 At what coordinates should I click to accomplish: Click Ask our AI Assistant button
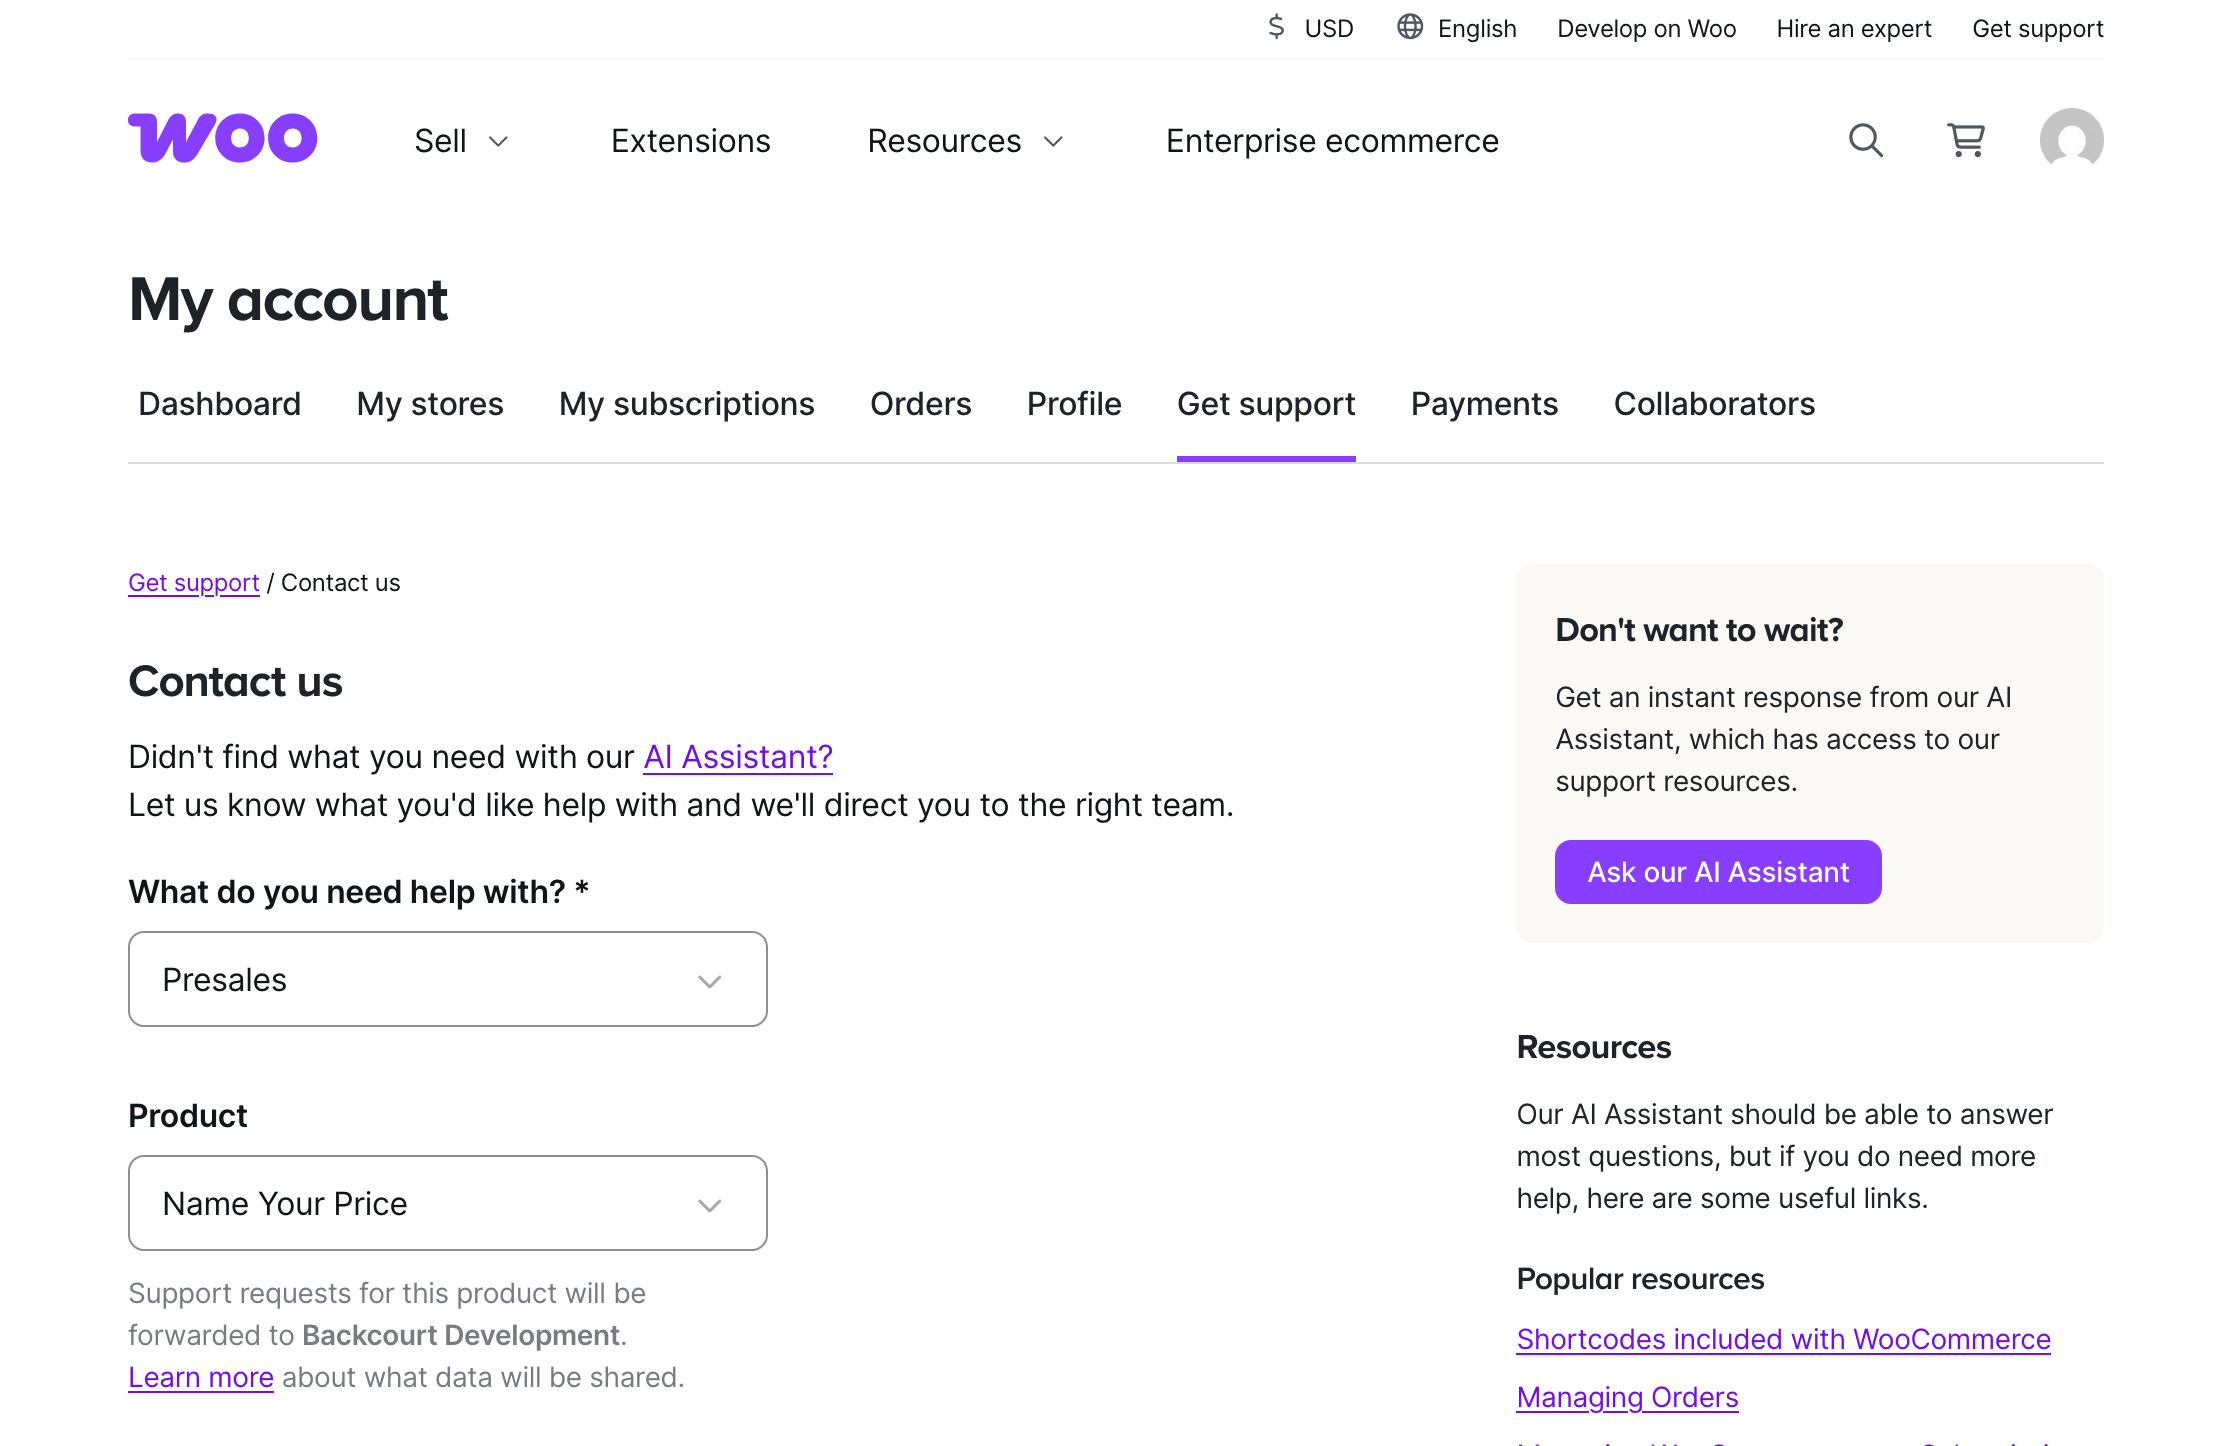point(1717,872)
